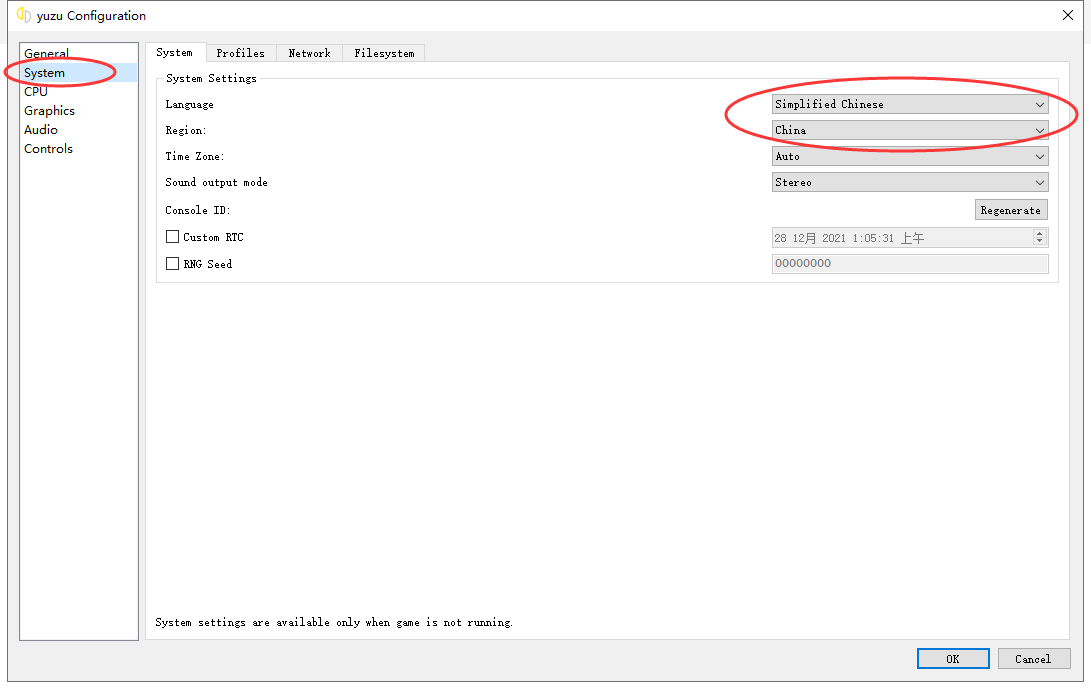Click the RNG Seed input field

pos(910,264)
